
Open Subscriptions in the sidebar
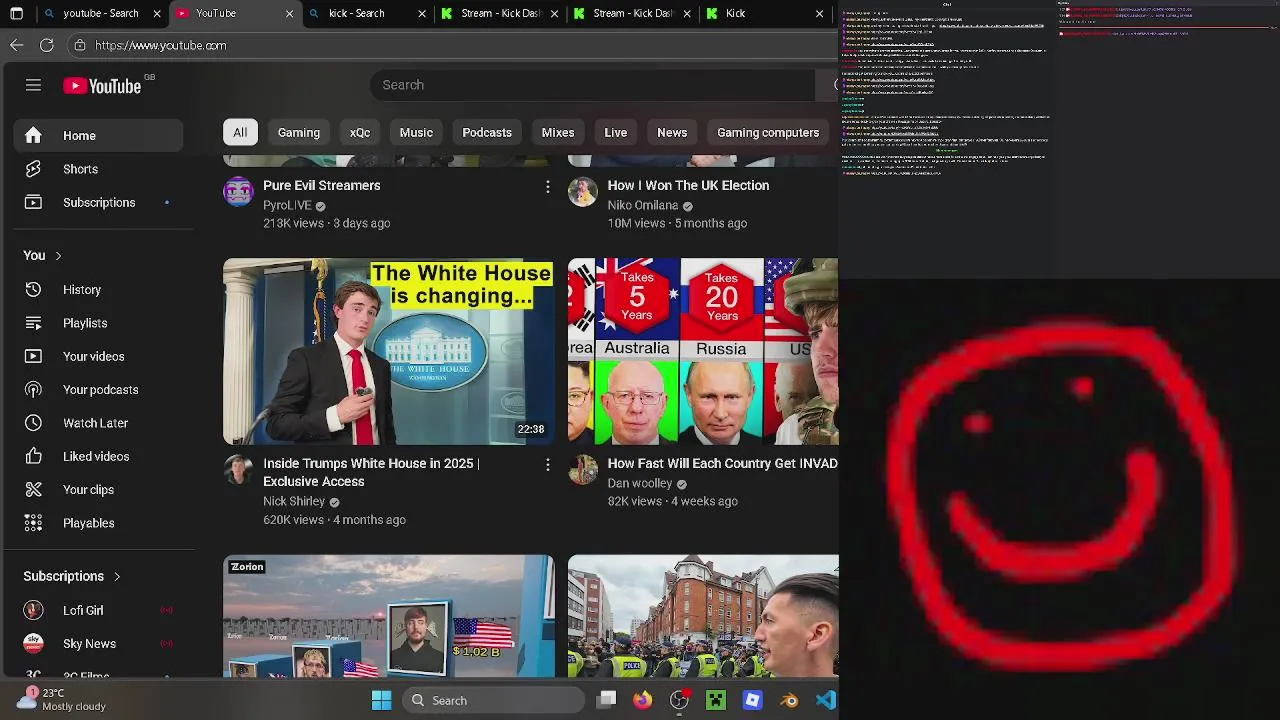tap(98, 202)
